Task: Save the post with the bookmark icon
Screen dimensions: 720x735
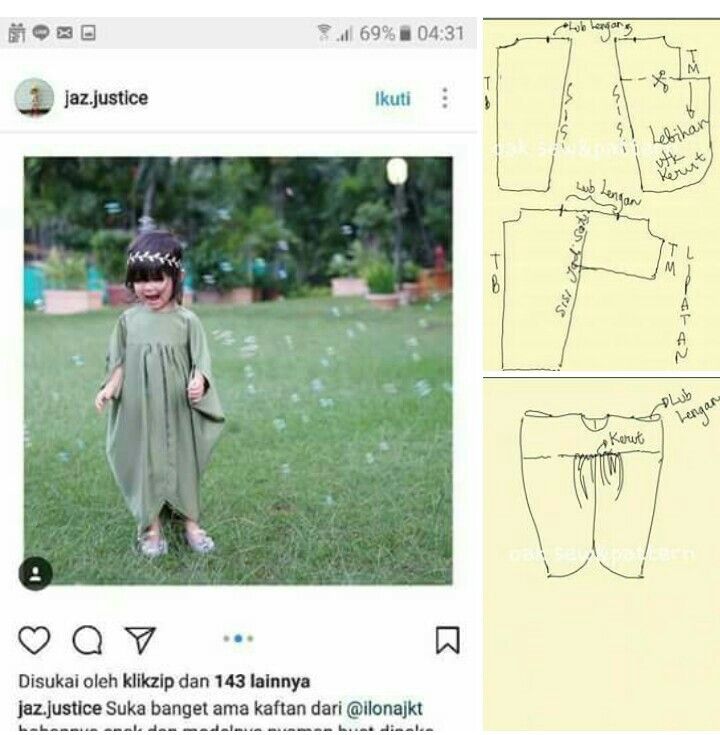Action: (x=448, y=640)
